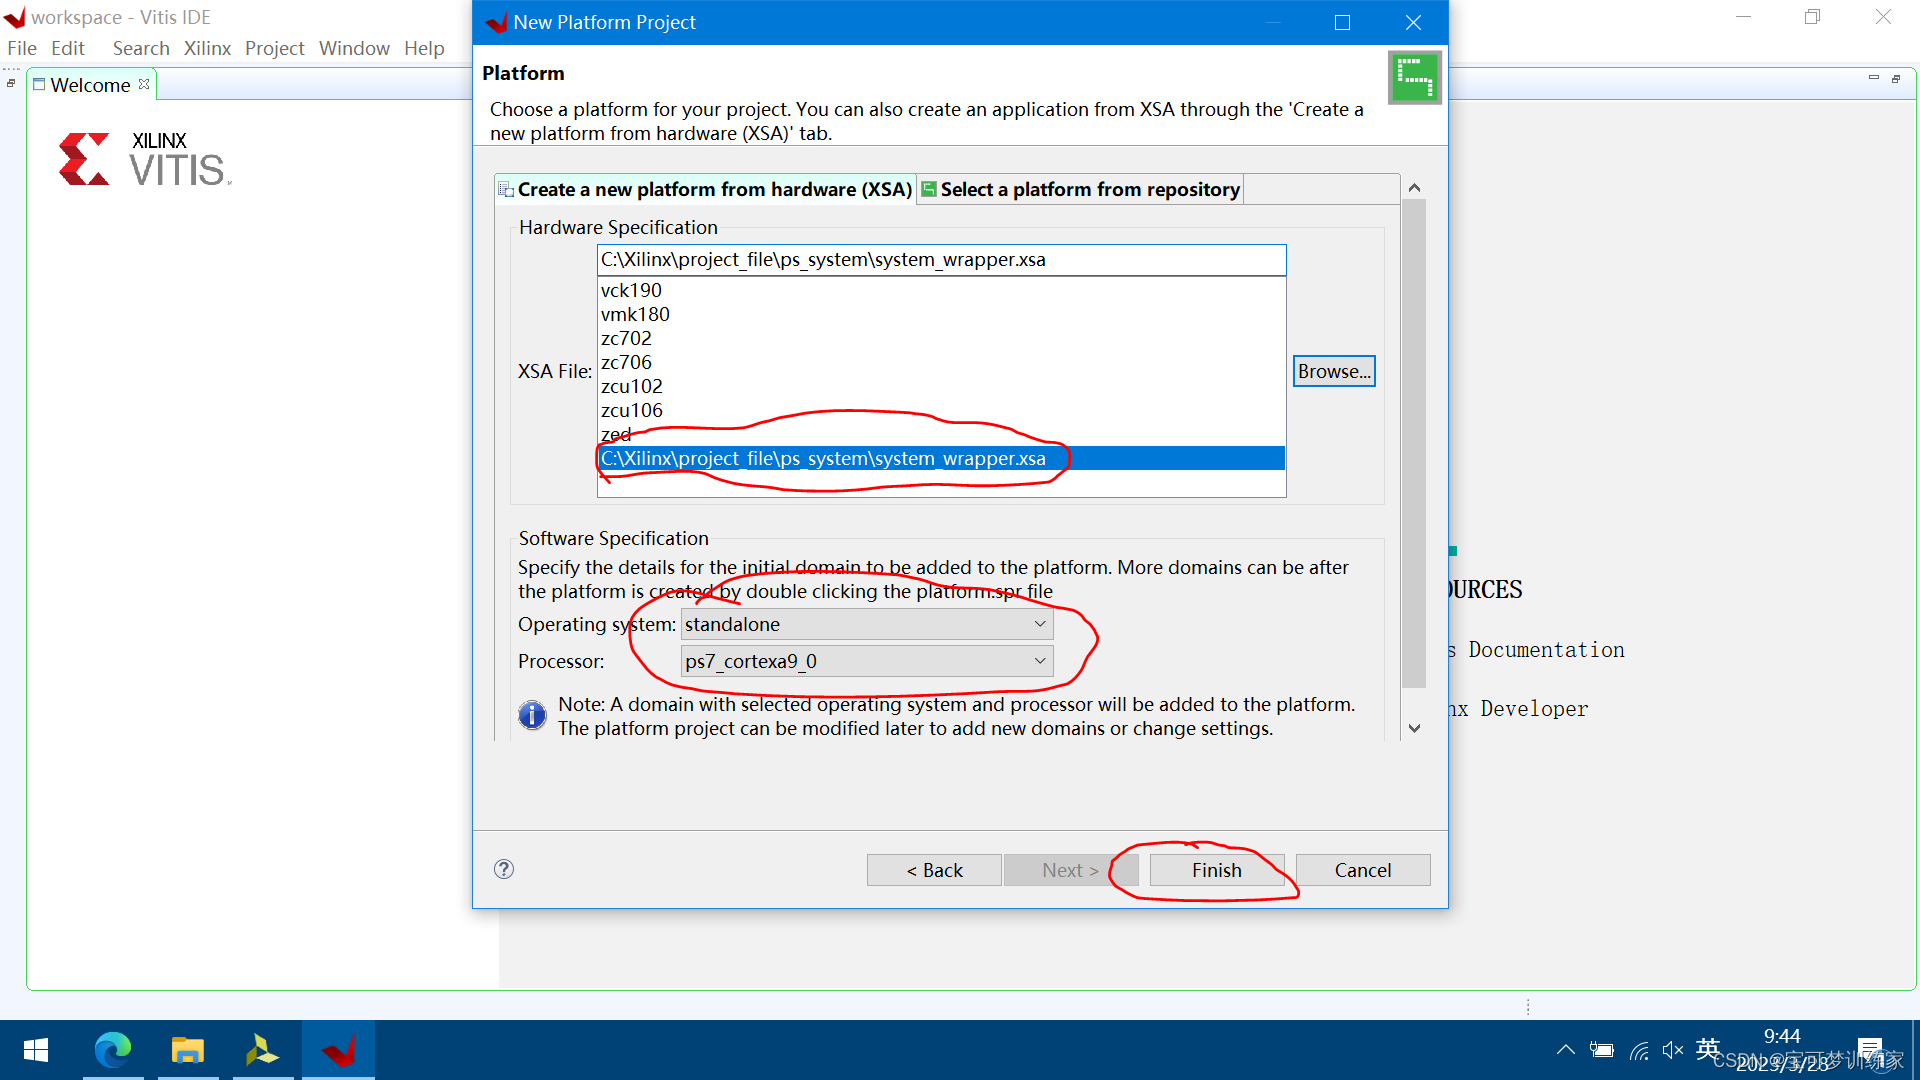The image size is (1920, 1080).
Task: Click the Cancel button
Action: pos(1362,870)
